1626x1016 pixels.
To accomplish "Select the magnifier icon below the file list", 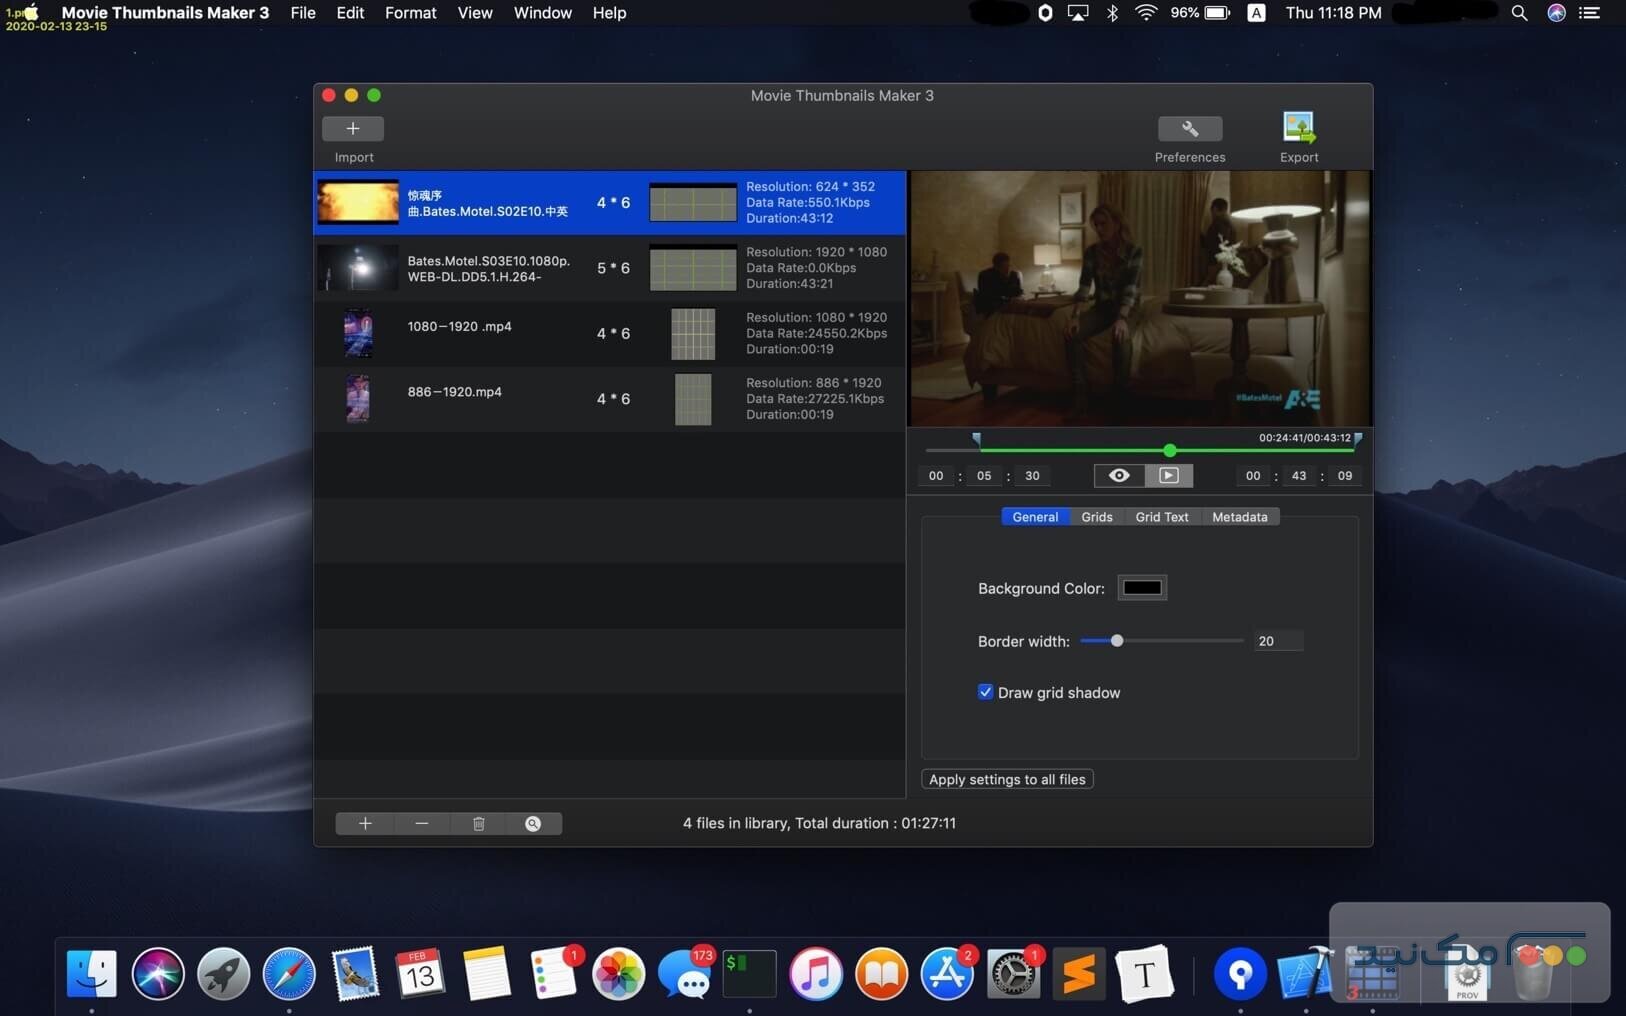I will pyautogui.click(x=533, y=823).
